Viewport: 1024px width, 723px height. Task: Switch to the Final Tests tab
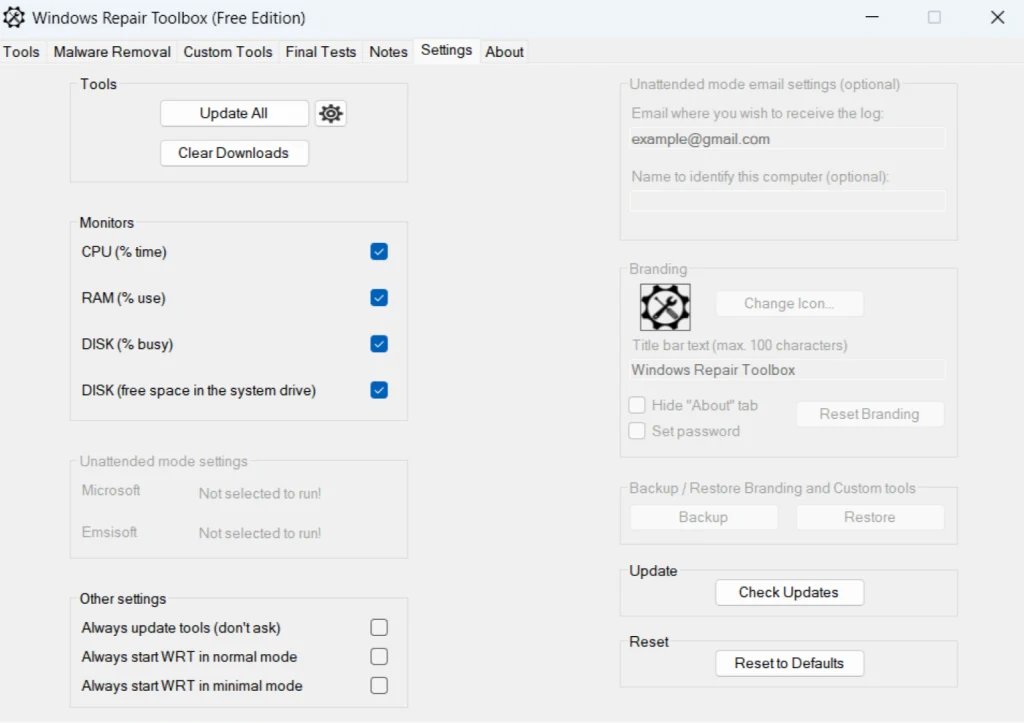click(x=320, y=51)
